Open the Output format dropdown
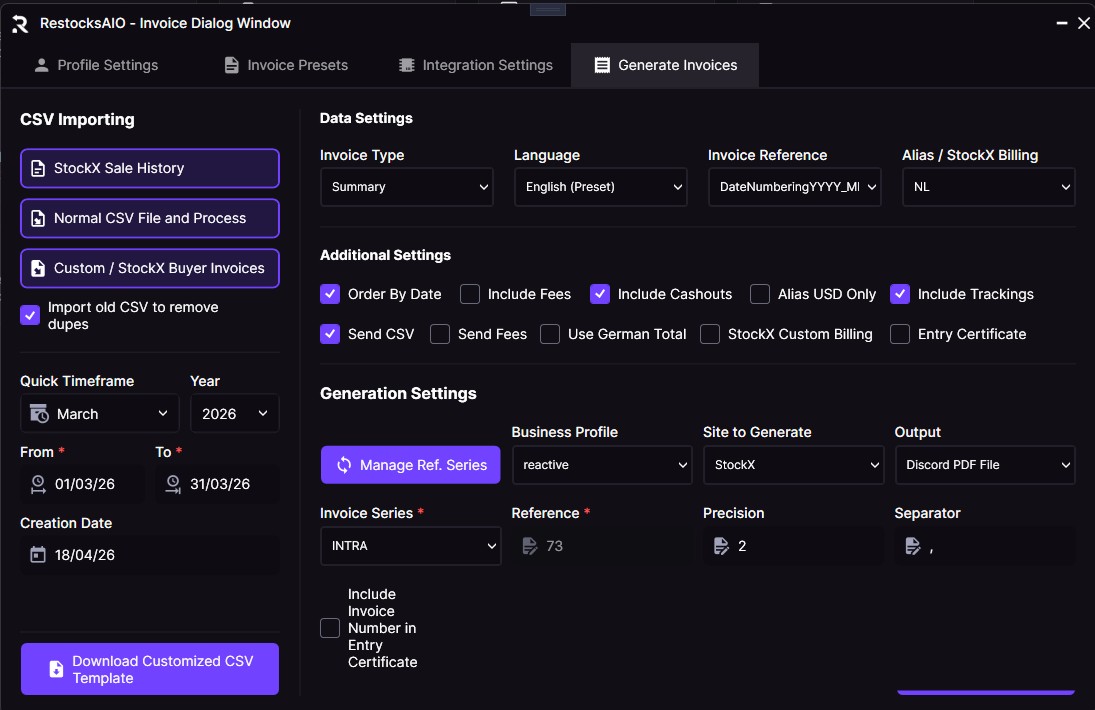Viewport: 1095px width, 710px height. [984, 465]
